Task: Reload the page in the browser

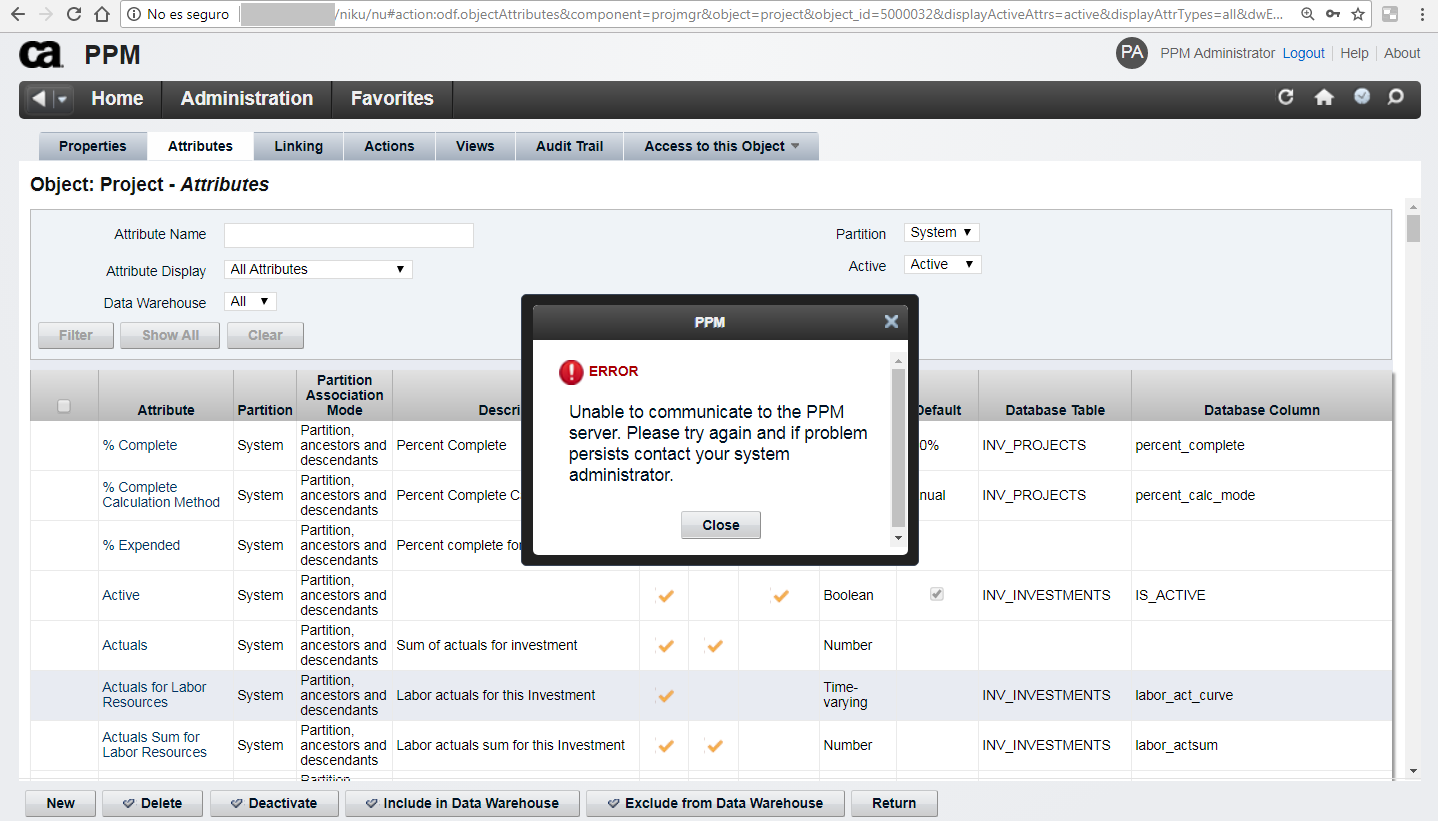Action: (73, 14)
